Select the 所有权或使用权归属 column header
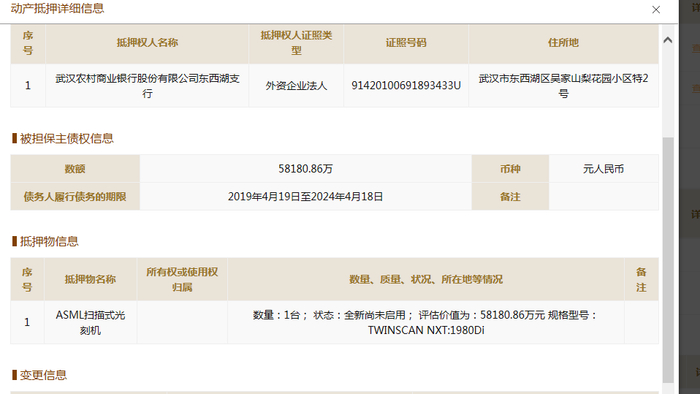The width and height of the screenshot is (700, 394). pyautogui.click(x=182, y=279)
